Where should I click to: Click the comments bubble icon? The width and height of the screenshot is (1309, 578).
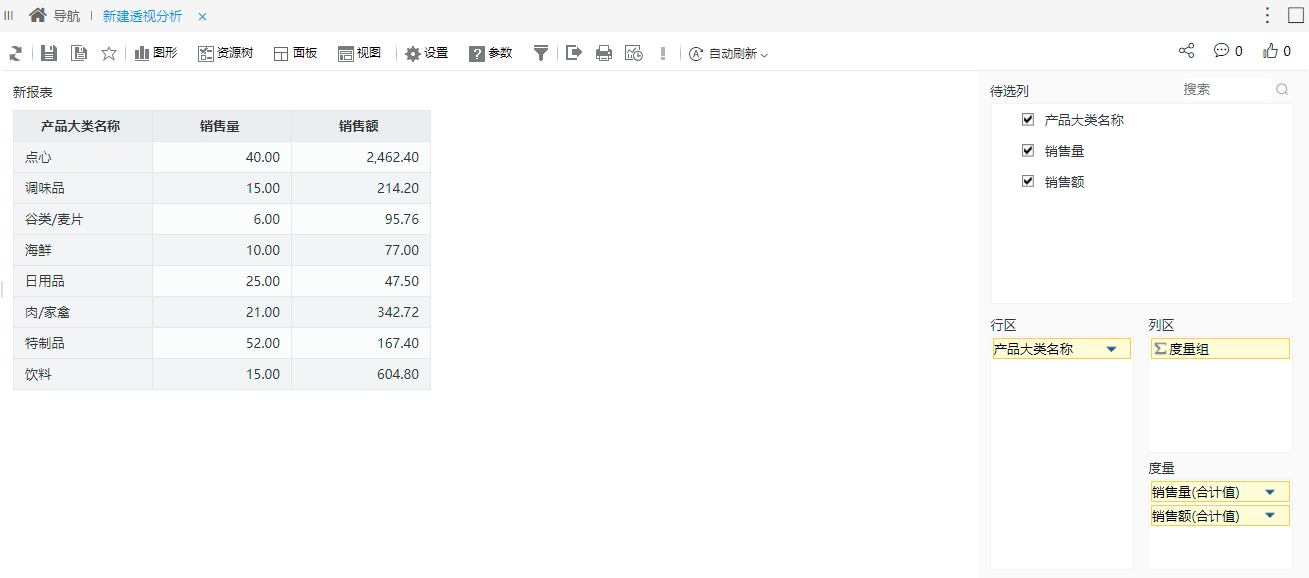coord(1221,51)
